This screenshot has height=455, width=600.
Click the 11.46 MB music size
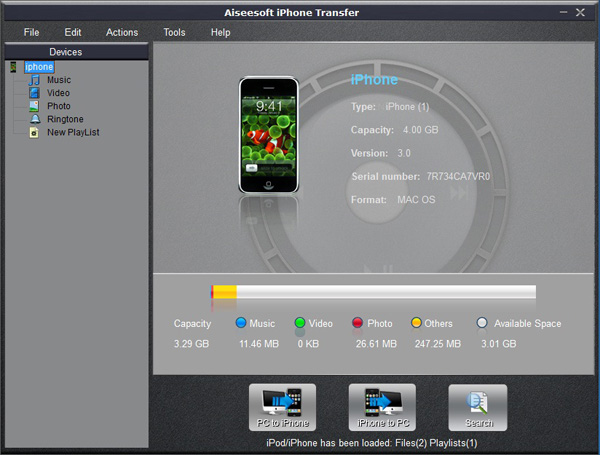[x=259, y=344]
